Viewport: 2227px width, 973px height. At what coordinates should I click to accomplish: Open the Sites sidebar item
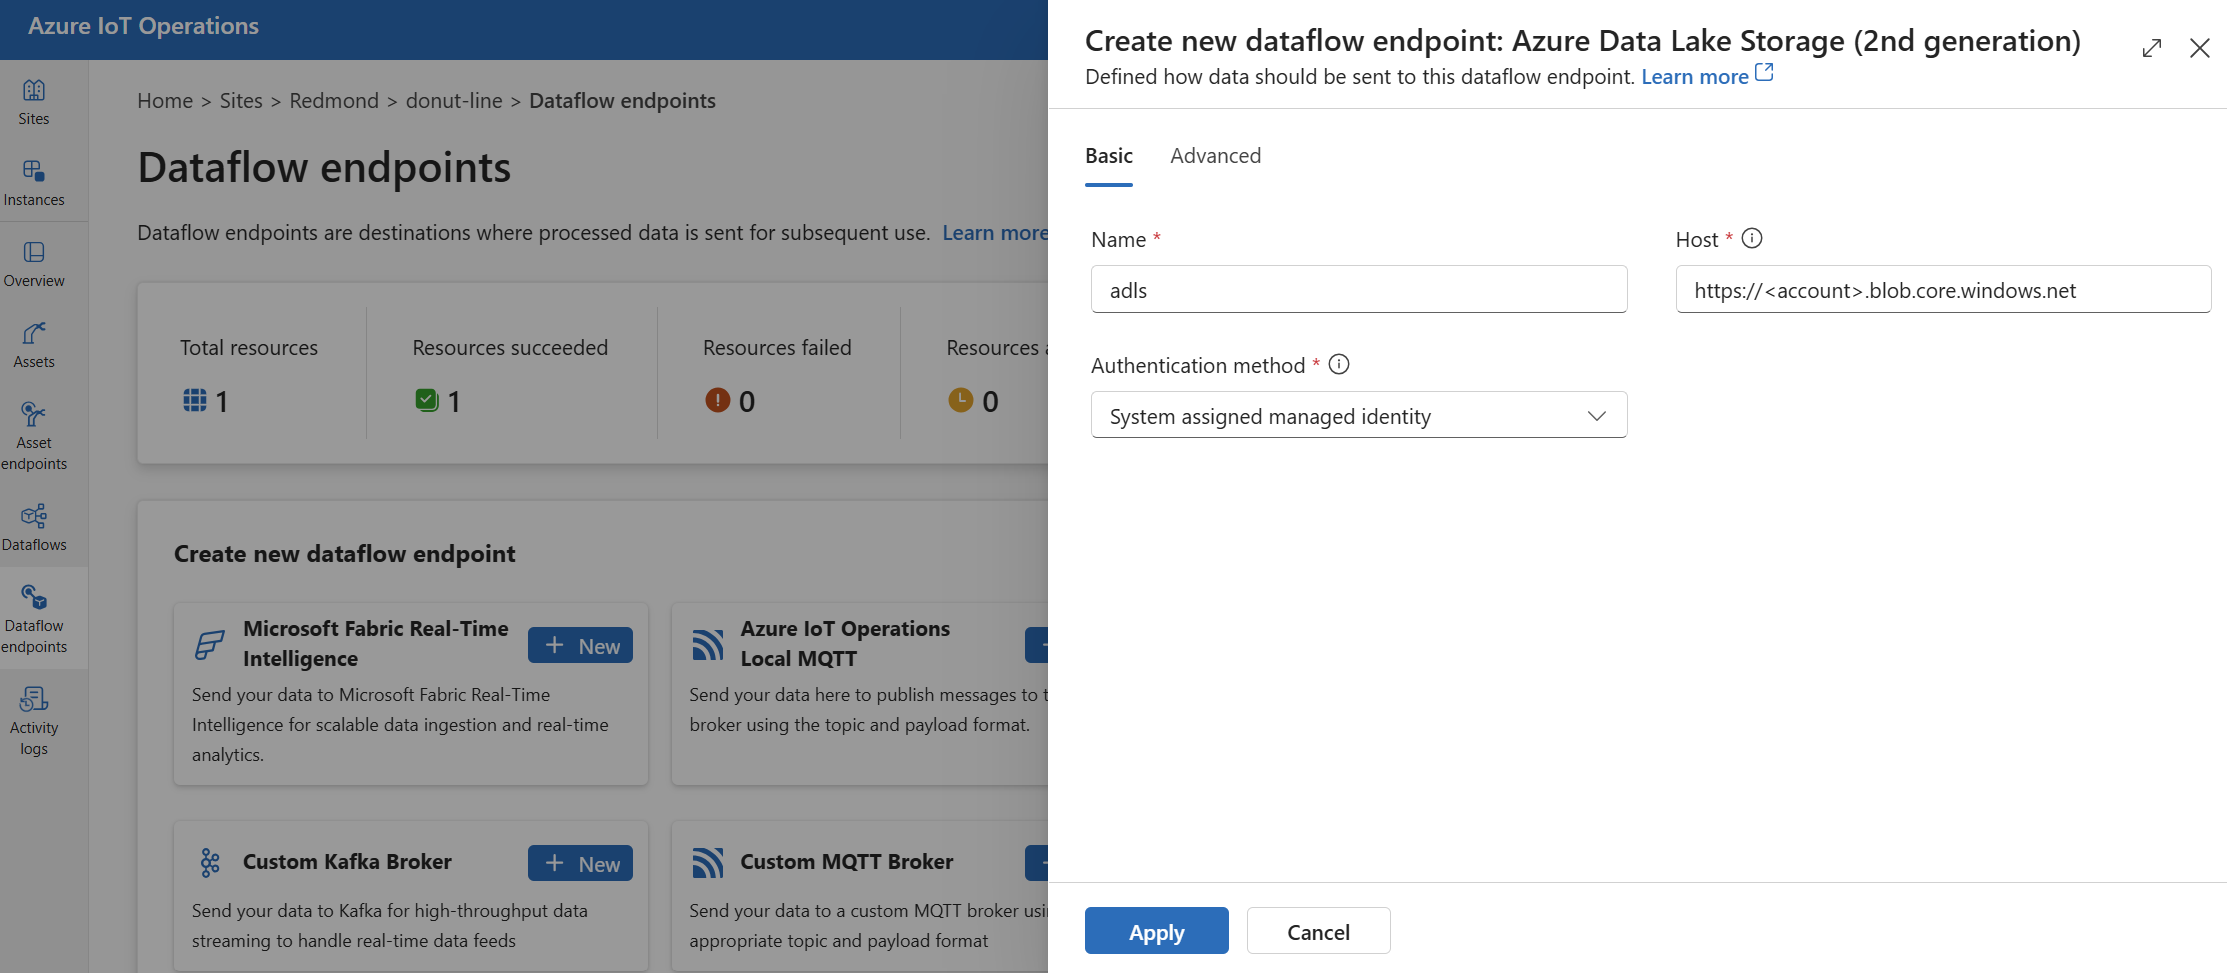34,102
